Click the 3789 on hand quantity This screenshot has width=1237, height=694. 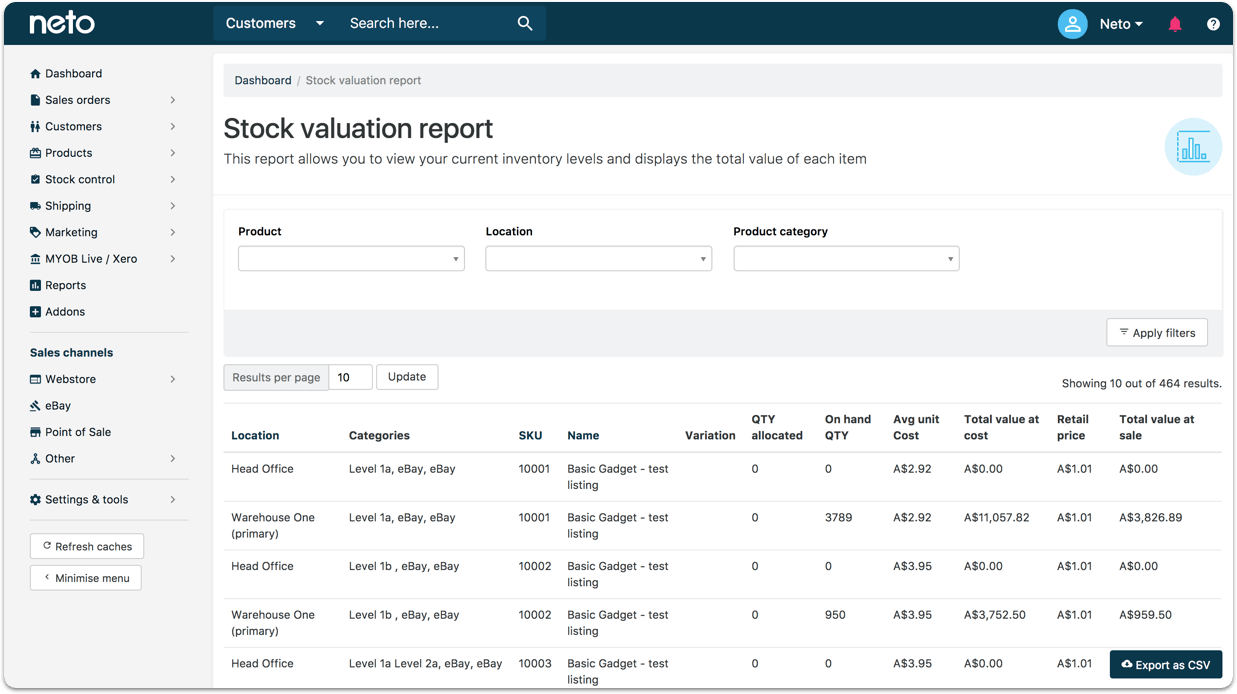tap(838, 518)
